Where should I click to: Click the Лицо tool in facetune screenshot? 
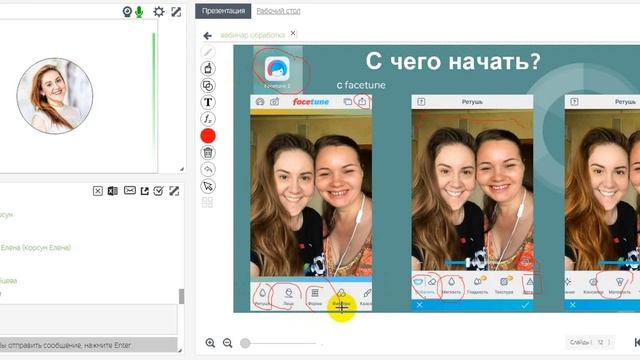(289, 297)
